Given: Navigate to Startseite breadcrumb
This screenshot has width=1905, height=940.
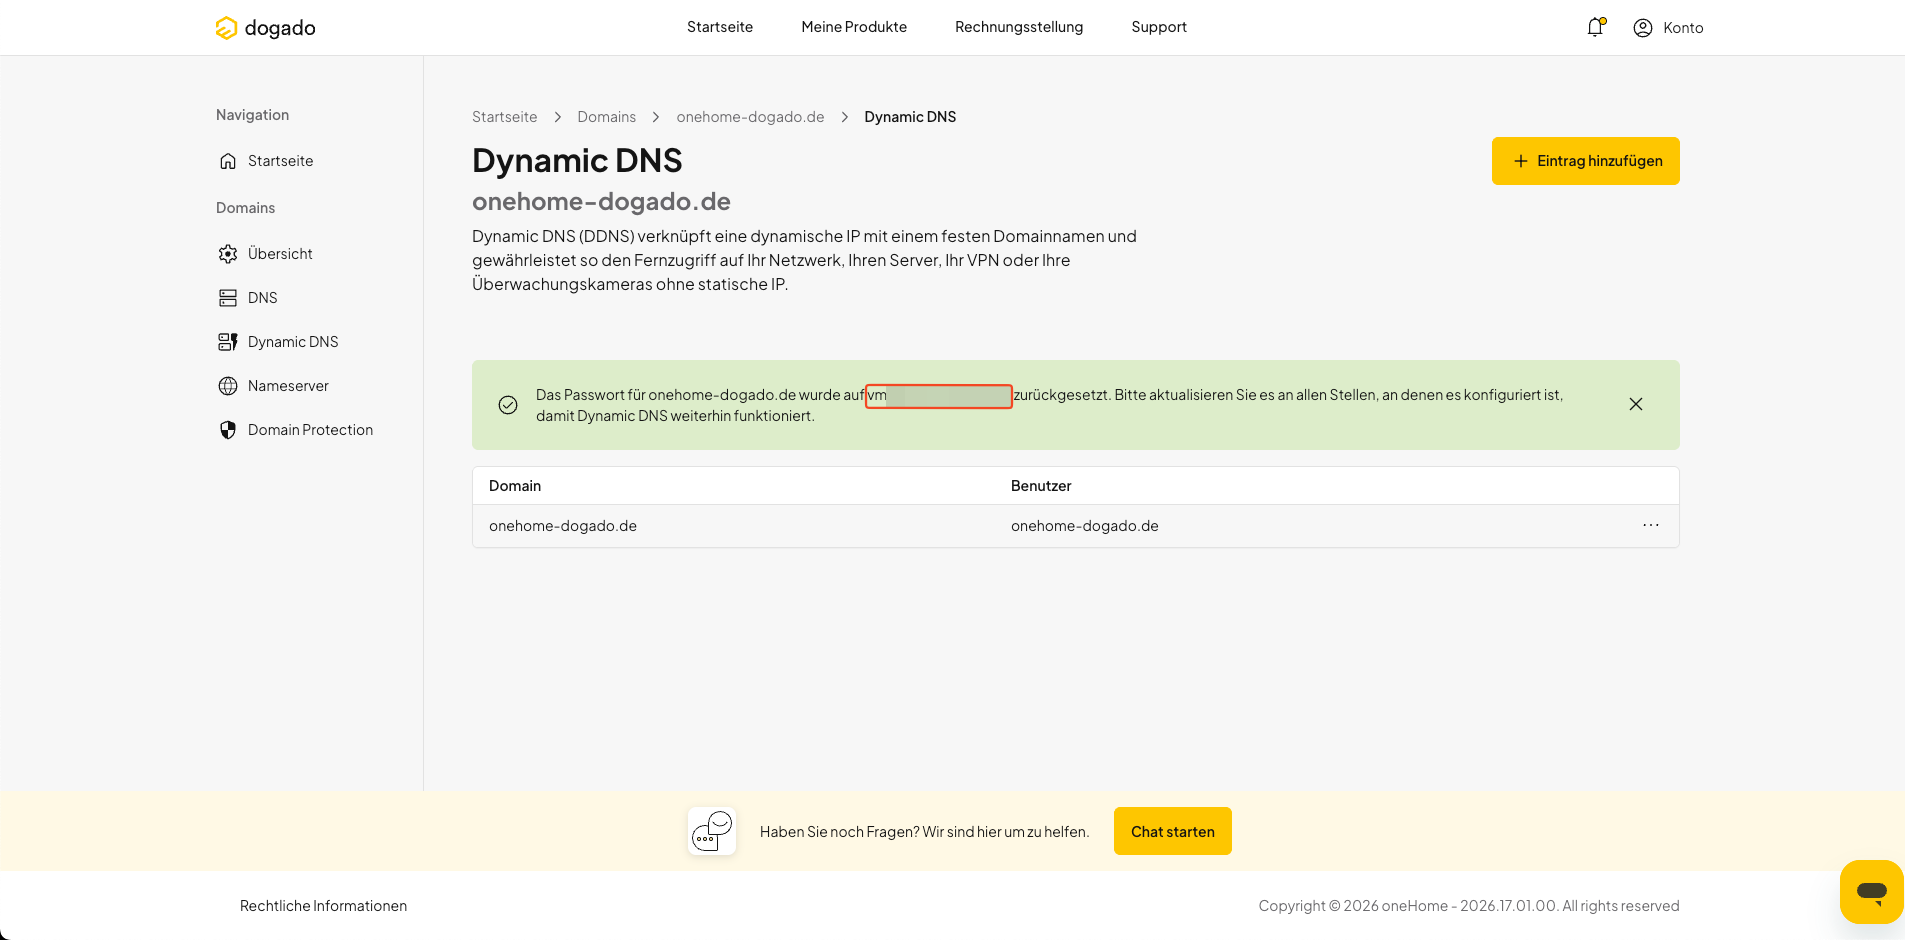Looking at the screenshot, I should (504, 117).
